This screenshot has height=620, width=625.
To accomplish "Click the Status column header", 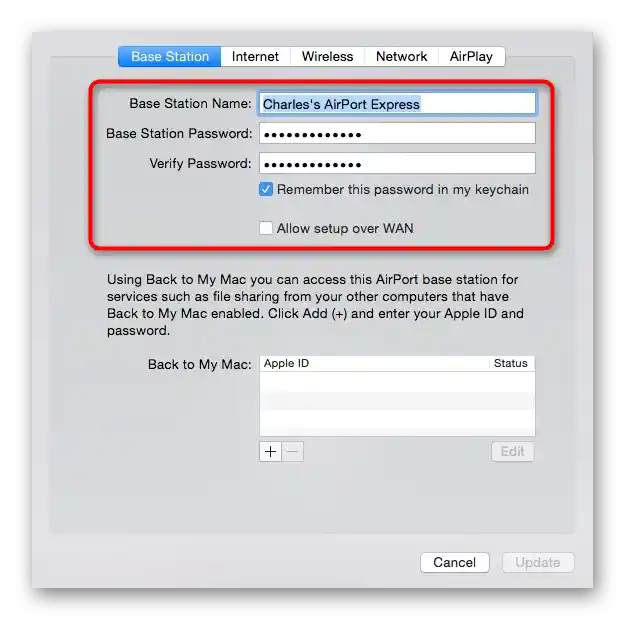I will coord(512,363).
